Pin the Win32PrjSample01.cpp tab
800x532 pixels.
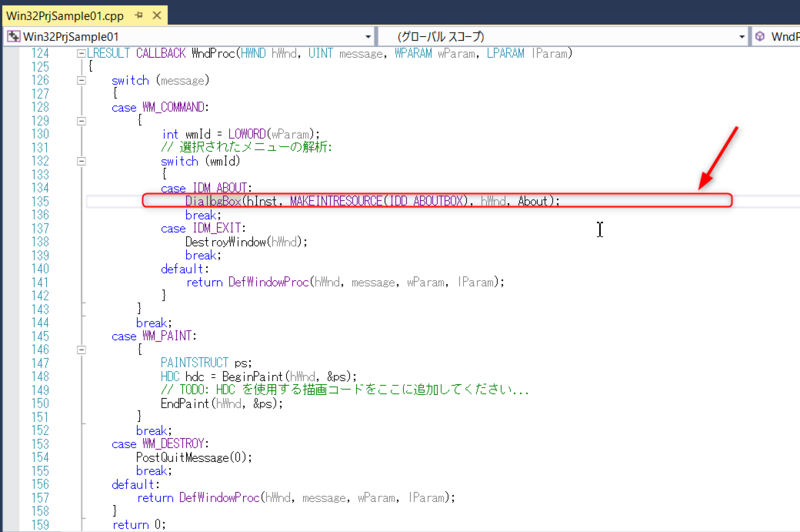tap(139, 16)
